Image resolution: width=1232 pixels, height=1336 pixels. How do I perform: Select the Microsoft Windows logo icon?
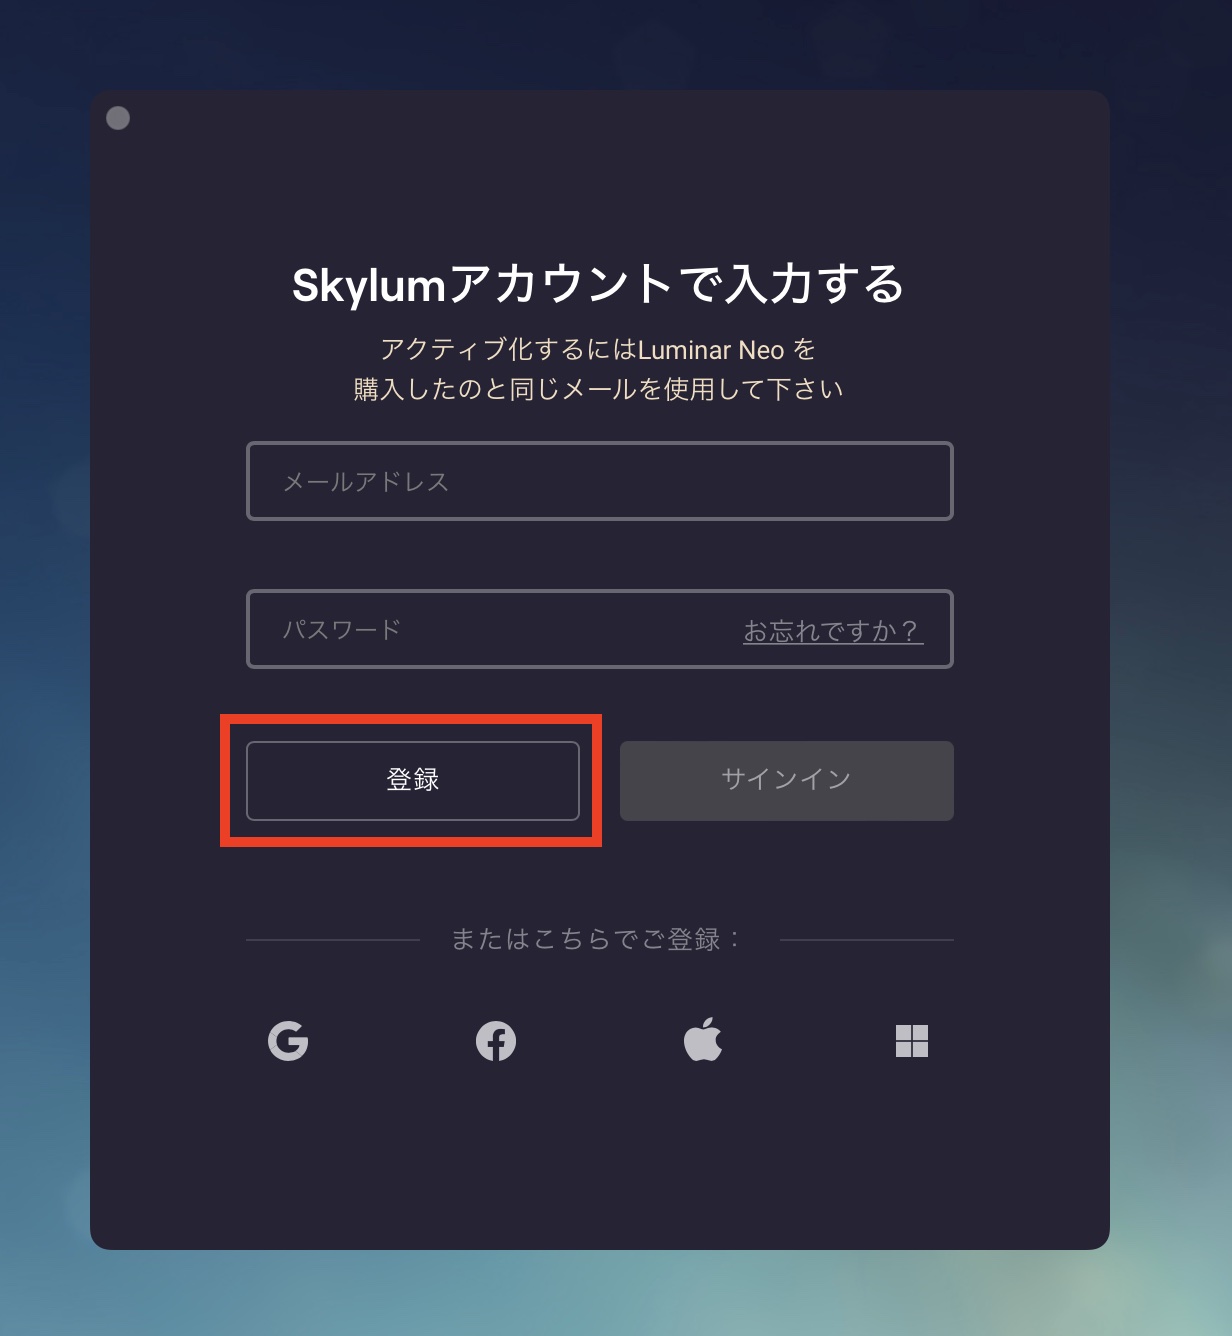click(x=912, y=1041)
